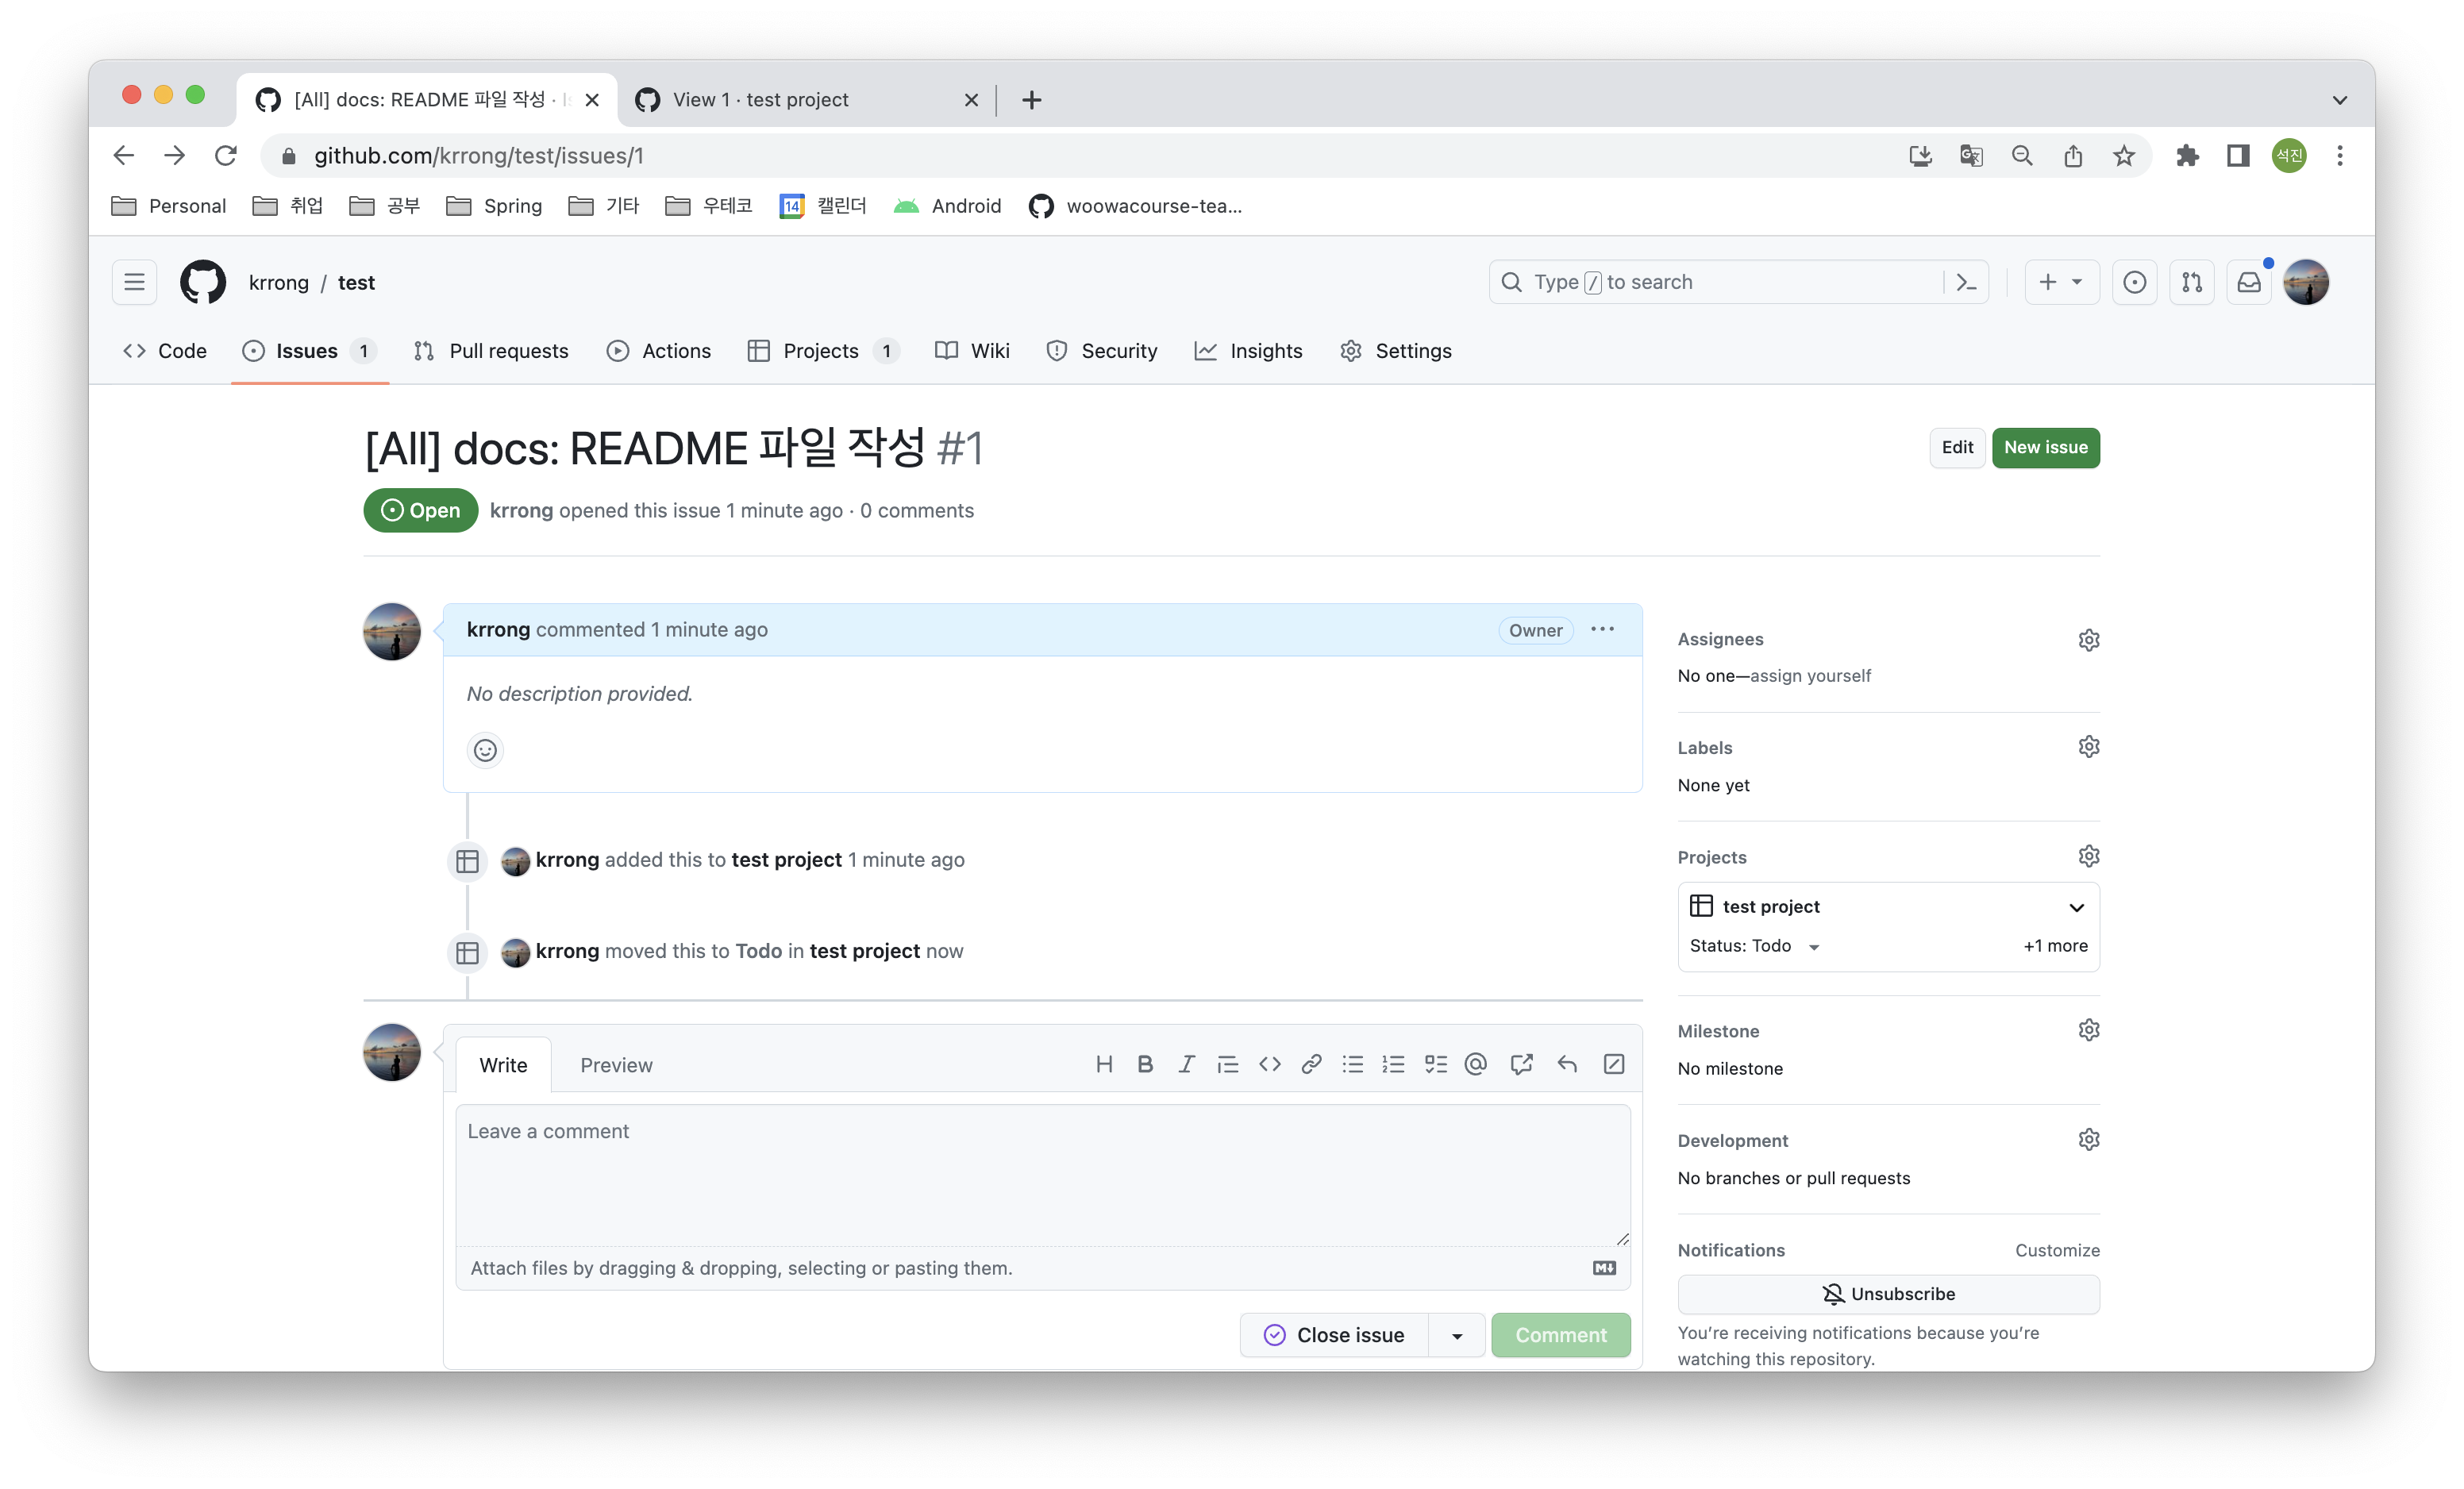The height and width of the screenshot is (1489, 2464).
Task: Switch to the Insights tab
Action: [x=1248, y=351]
